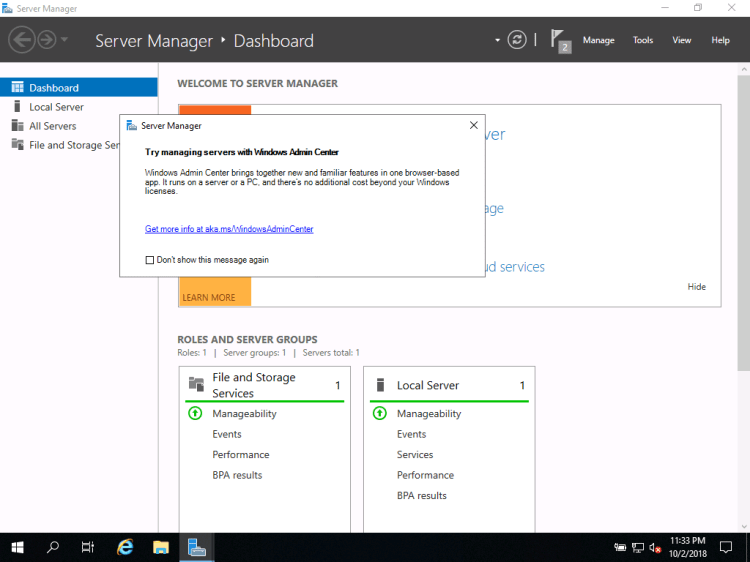The width and height of the screenshot is (750, 562).
Task: Open the aka.ms/WindowsAdminCenter link
Action: [229, 229]
